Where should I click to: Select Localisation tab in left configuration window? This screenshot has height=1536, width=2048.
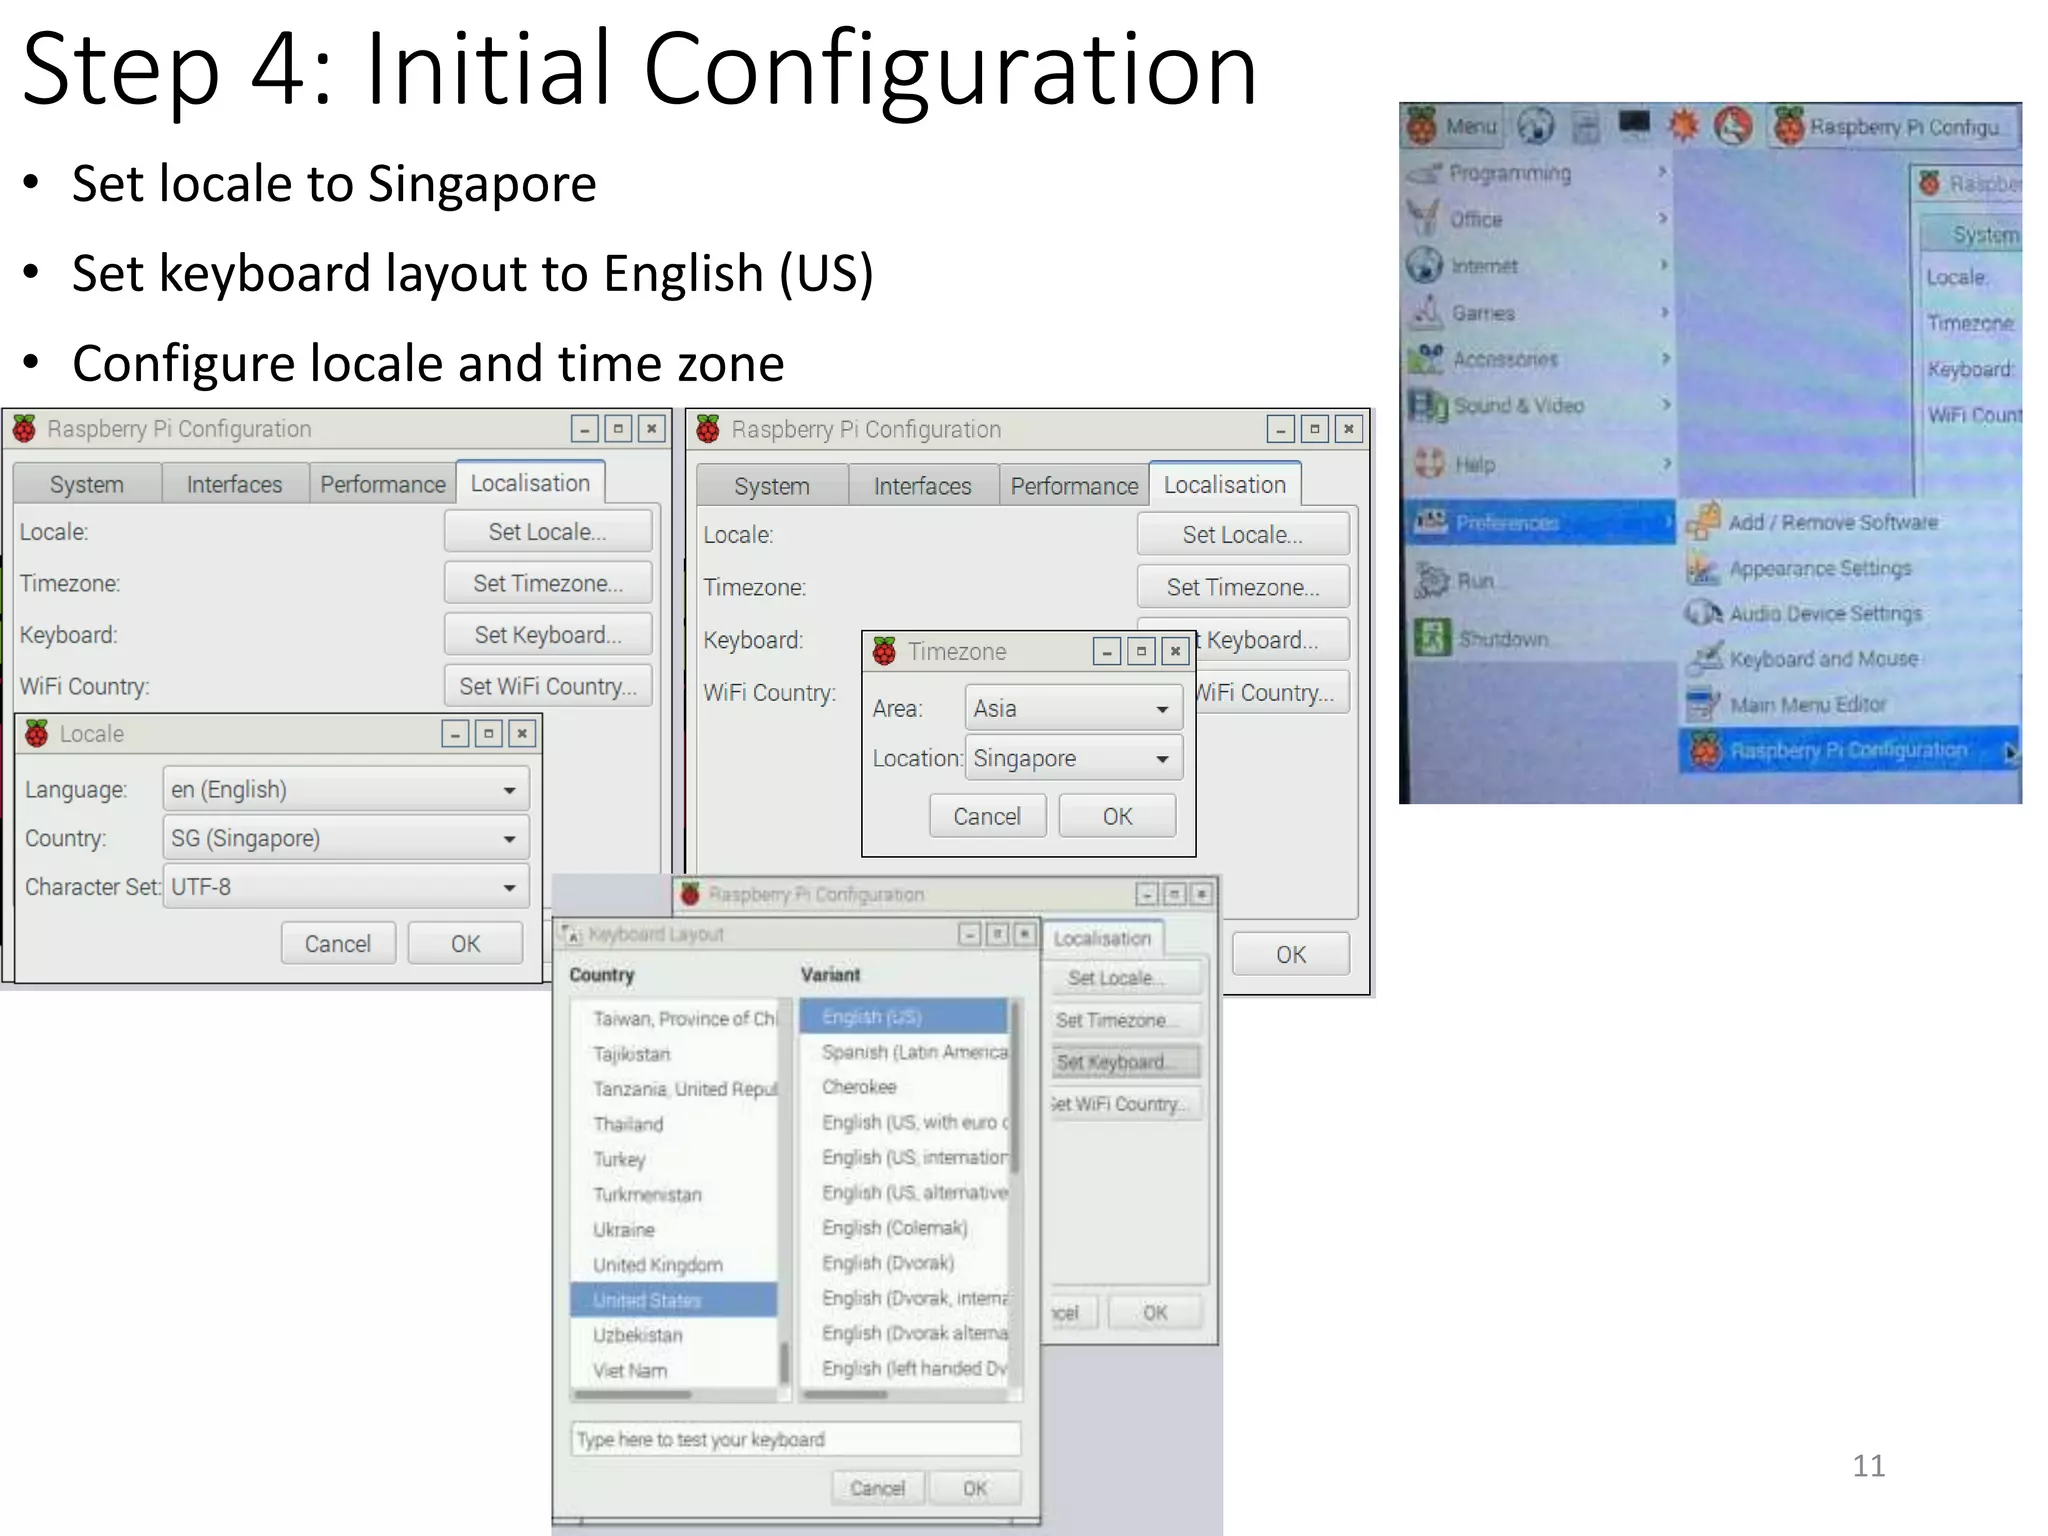pyautogui.click(x=530, y=482)
